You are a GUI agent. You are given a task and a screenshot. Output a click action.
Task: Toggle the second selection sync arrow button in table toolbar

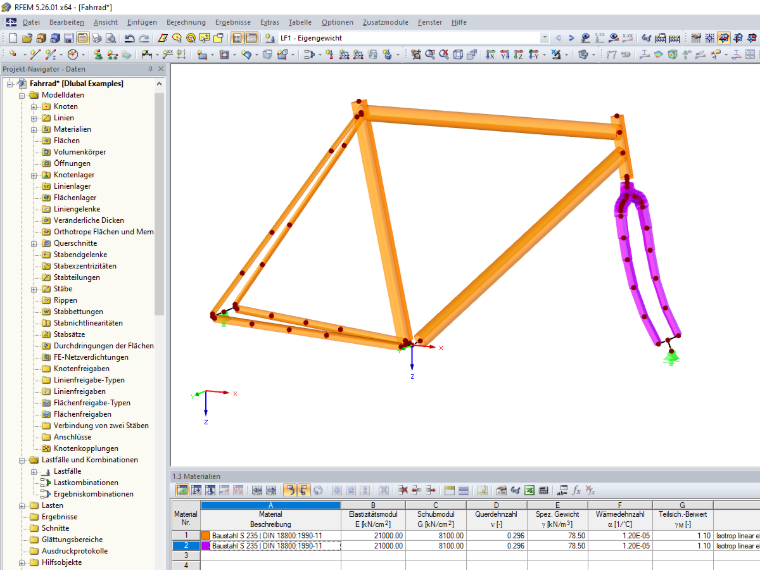[303, 491]
